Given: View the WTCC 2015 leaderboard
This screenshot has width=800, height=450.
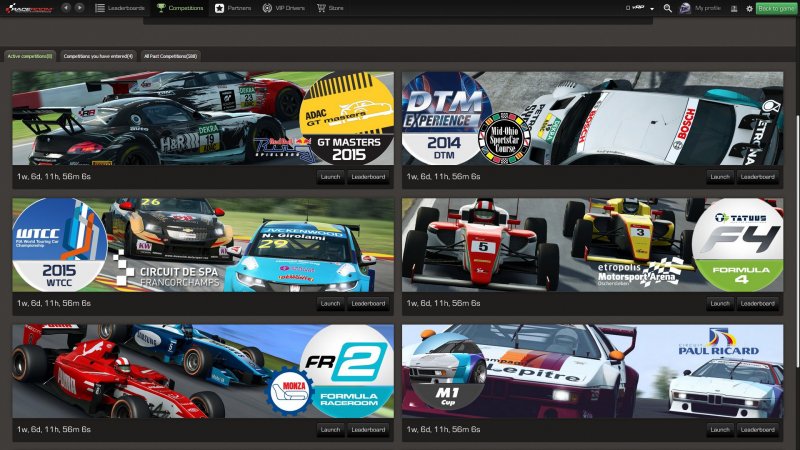Looking at the screenshot, I should pyautogui.click(x=368, y=303).
